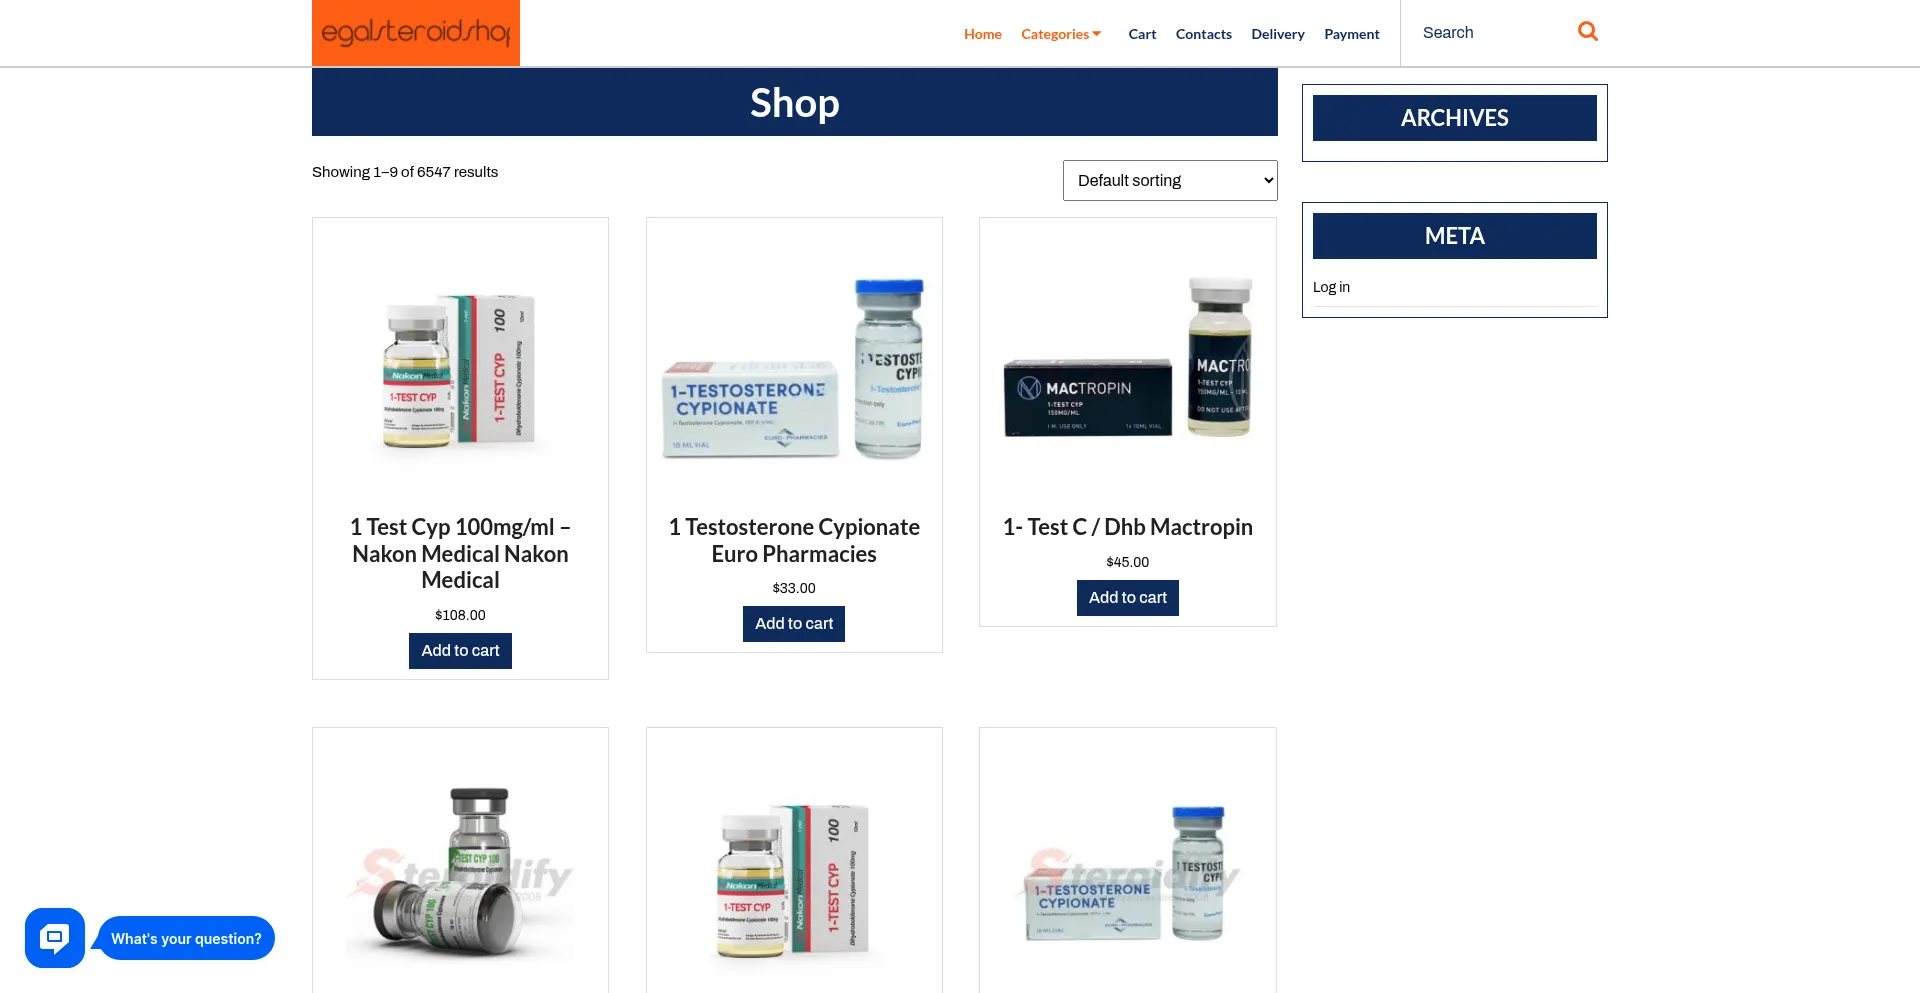The width and height of the screenshot is (1920, 993).
Task: Click the Mactropin product image
Action: coord(1128,360)
